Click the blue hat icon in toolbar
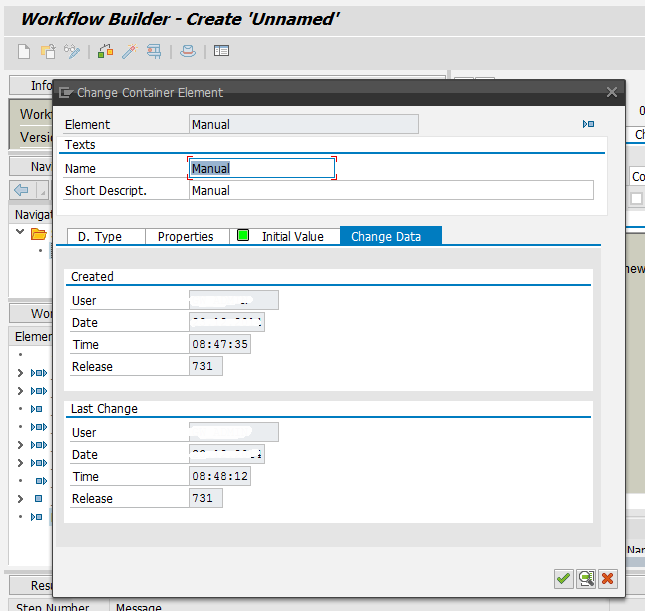Viewport: 645px width, 611px height. pos(188,51)
